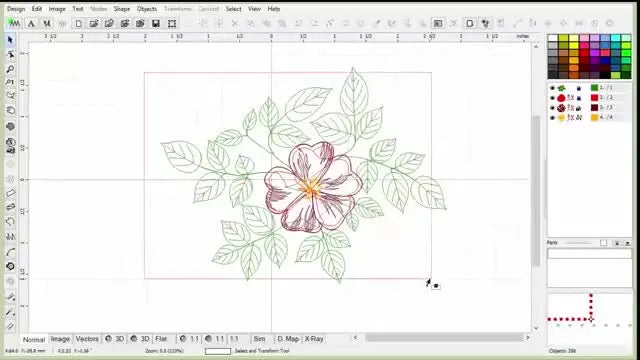The image size is (640, 360).
Task: Open the Edit menu
Action: 37,9
